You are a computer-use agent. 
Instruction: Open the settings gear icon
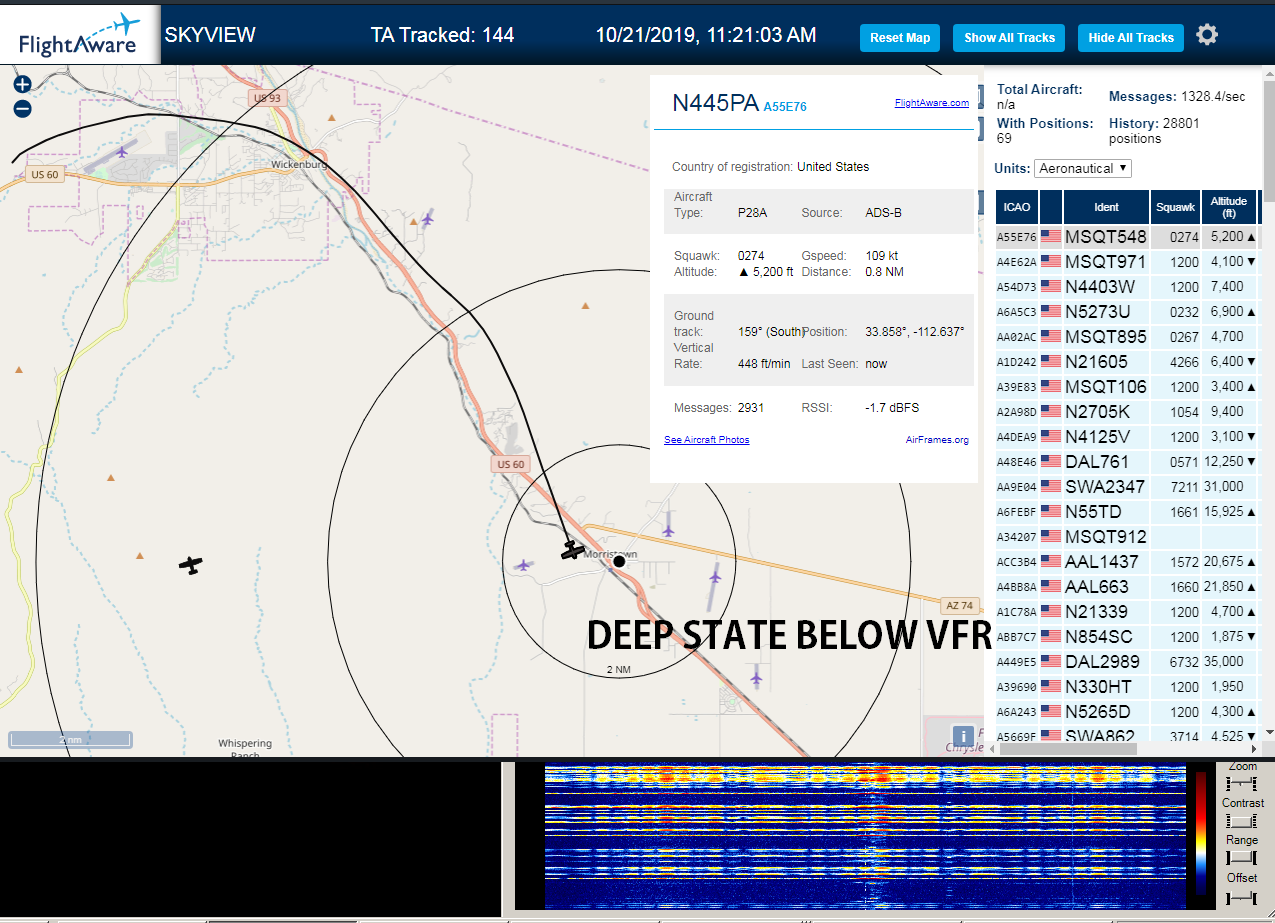(x=1207, y=35)
